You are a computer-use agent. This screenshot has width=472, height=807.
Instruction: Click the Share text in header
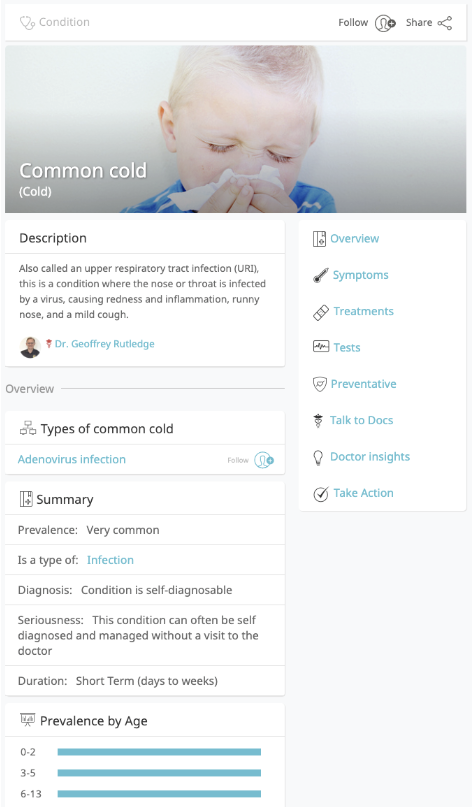click(419, 23)
